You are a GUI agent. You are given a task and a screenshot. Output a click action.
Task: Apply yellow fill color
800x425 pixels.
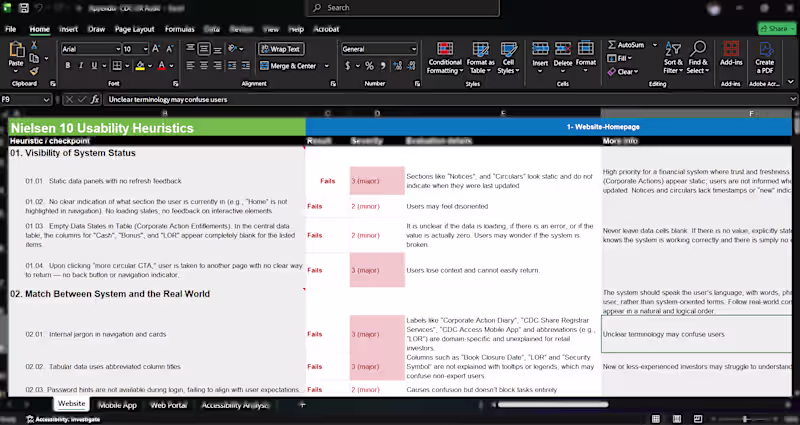click(x=140, y=66)
